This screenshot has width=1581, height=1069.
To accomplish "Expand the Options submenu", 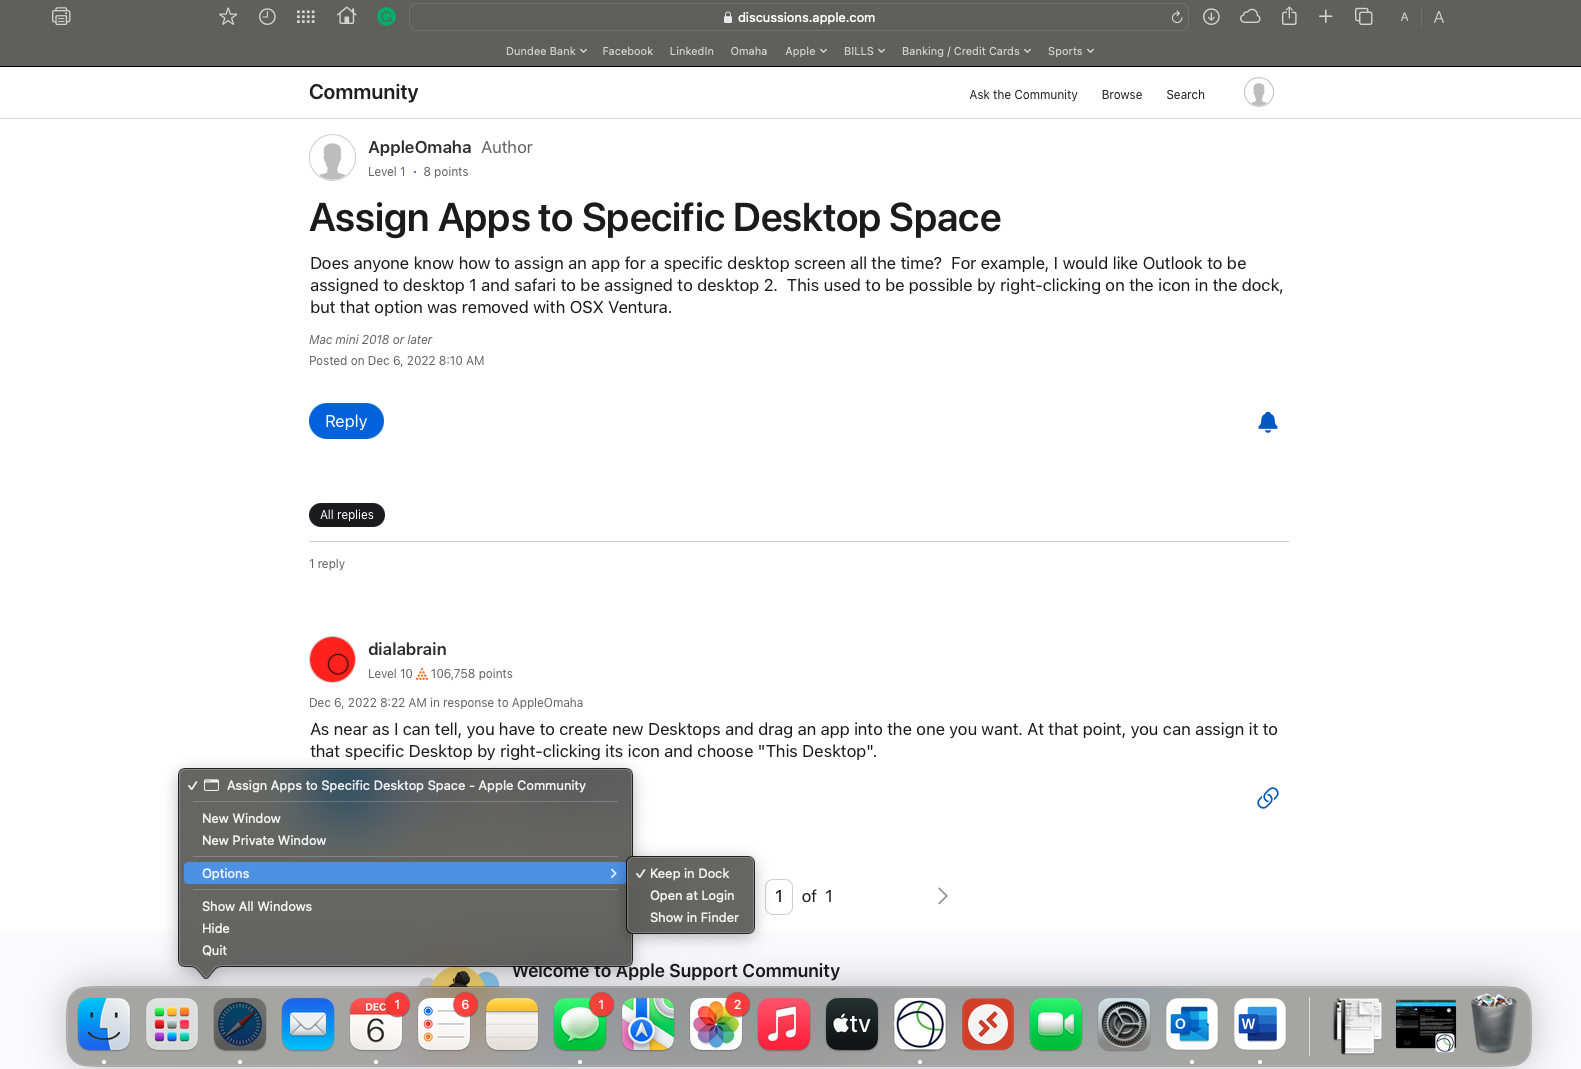I will click(x=406, y=874).
